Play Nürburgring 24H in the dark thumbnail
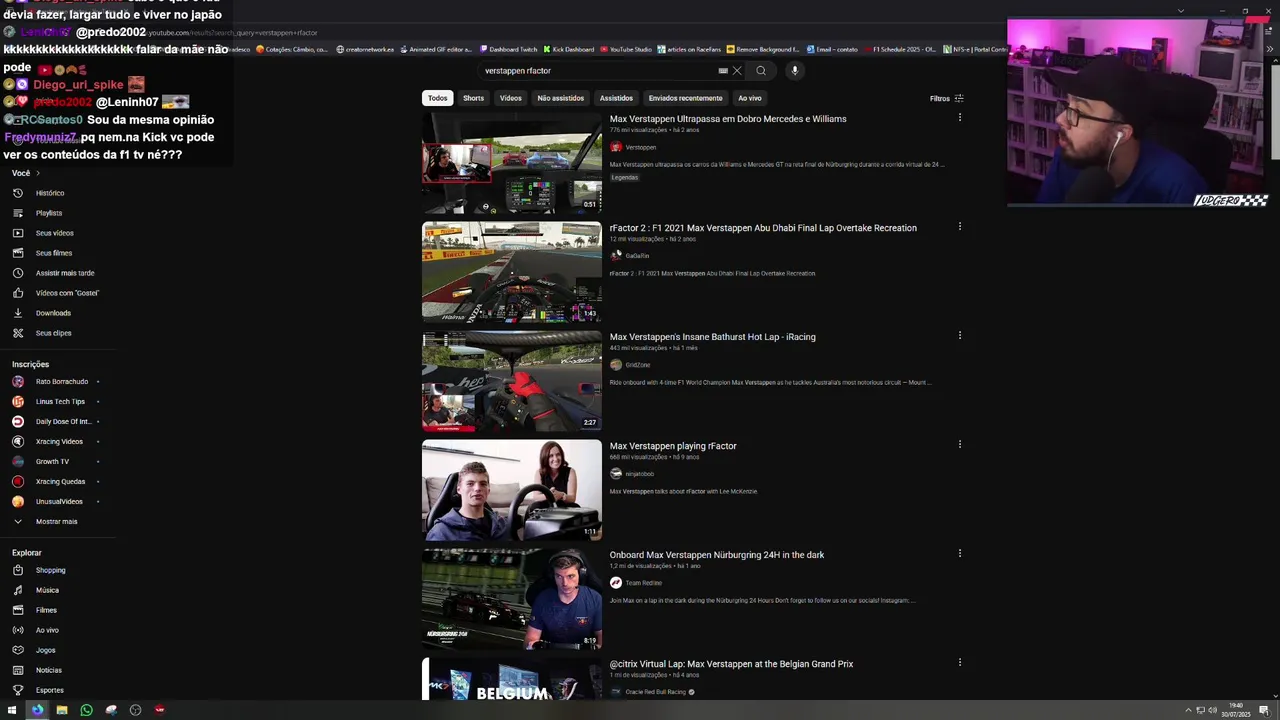Viewport: 1280px width, 720px height. 512,598
